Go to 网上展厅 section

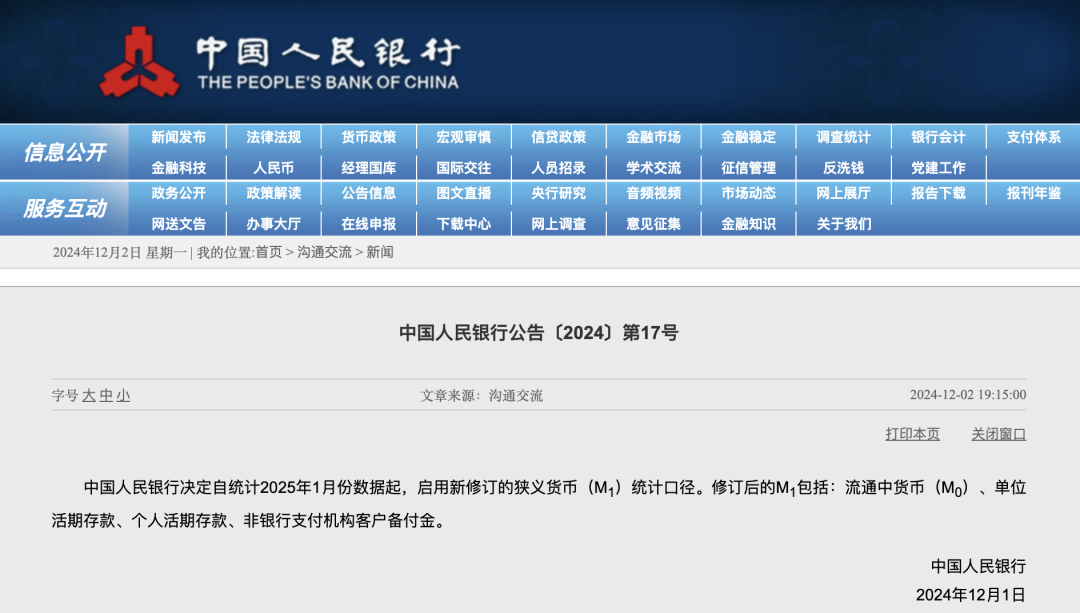844,193
